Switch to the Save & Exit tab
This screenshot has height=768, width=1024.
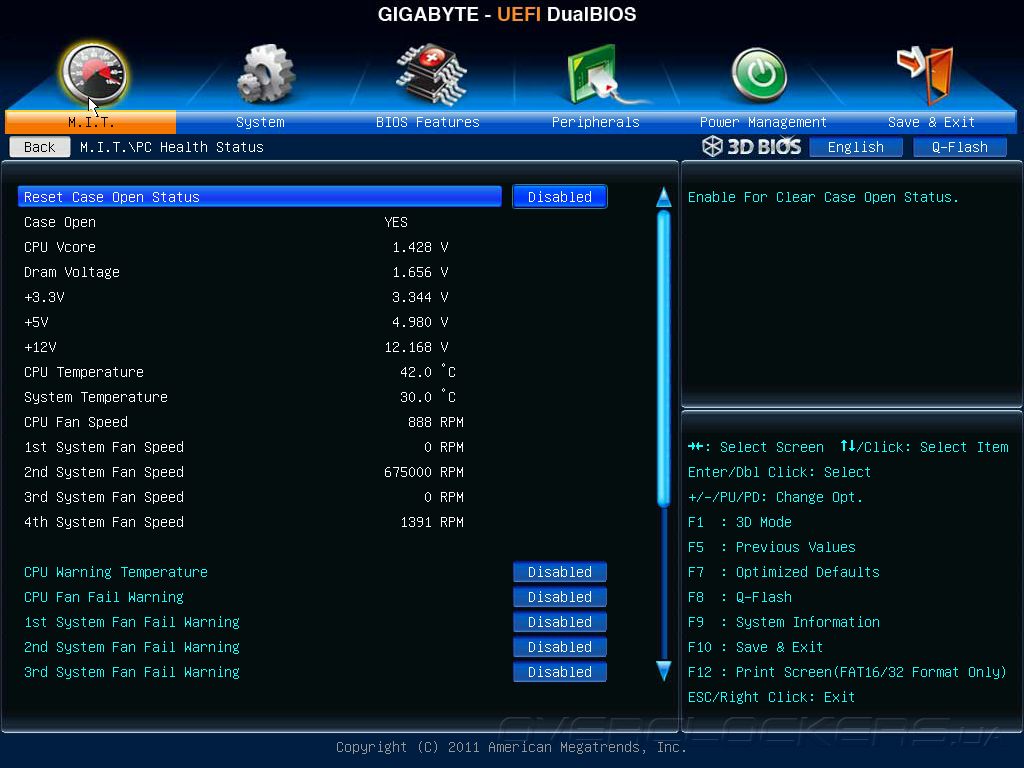coord(931,122)
